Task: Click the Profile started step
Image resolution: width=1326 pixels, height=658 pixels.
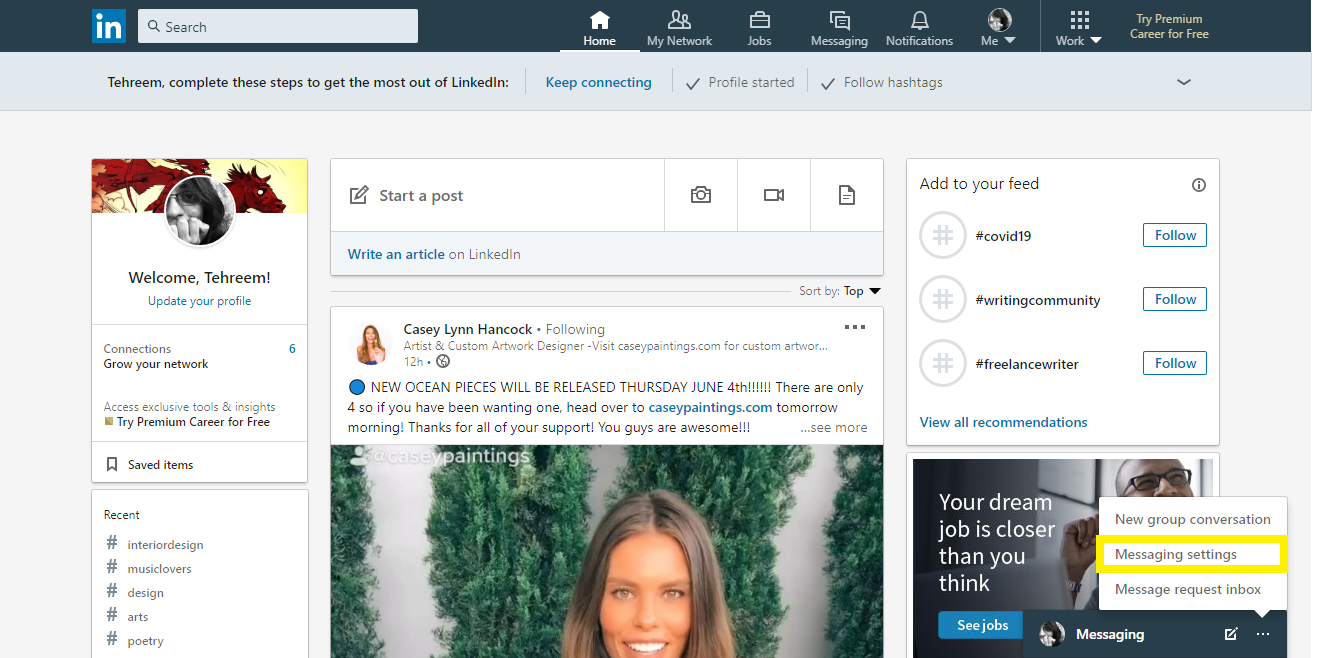Action: 740,82
